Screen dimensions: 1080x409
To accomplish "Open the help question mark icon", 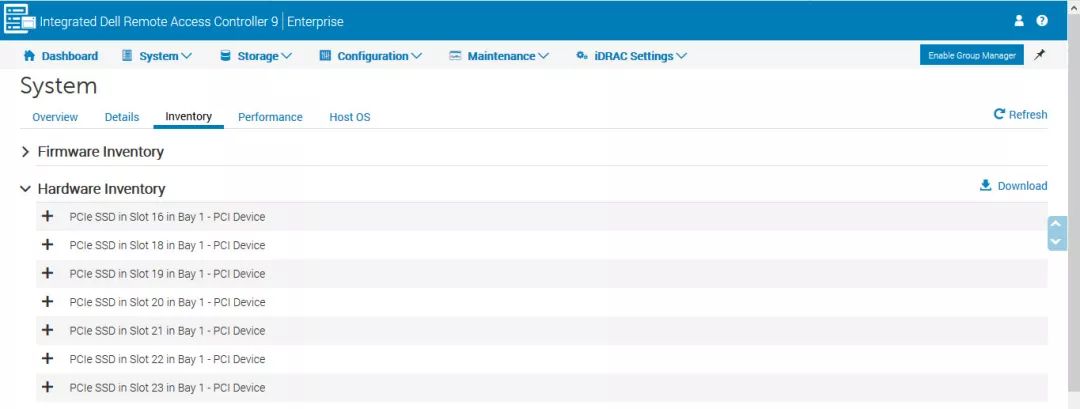I will (1042, 21).
